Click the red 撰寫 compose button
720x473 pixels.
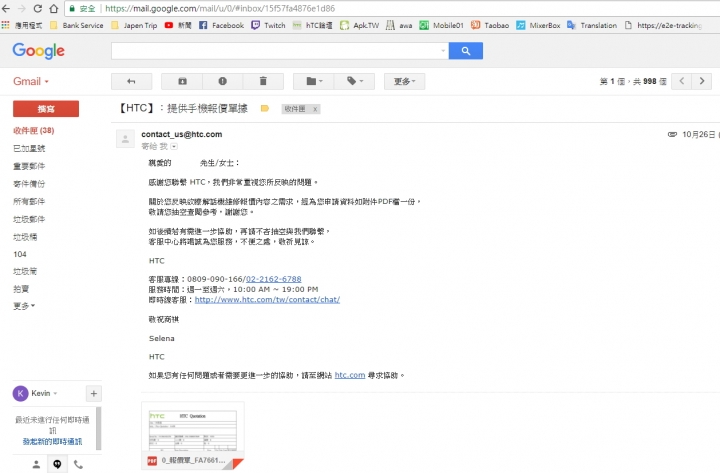pos(46,109)
